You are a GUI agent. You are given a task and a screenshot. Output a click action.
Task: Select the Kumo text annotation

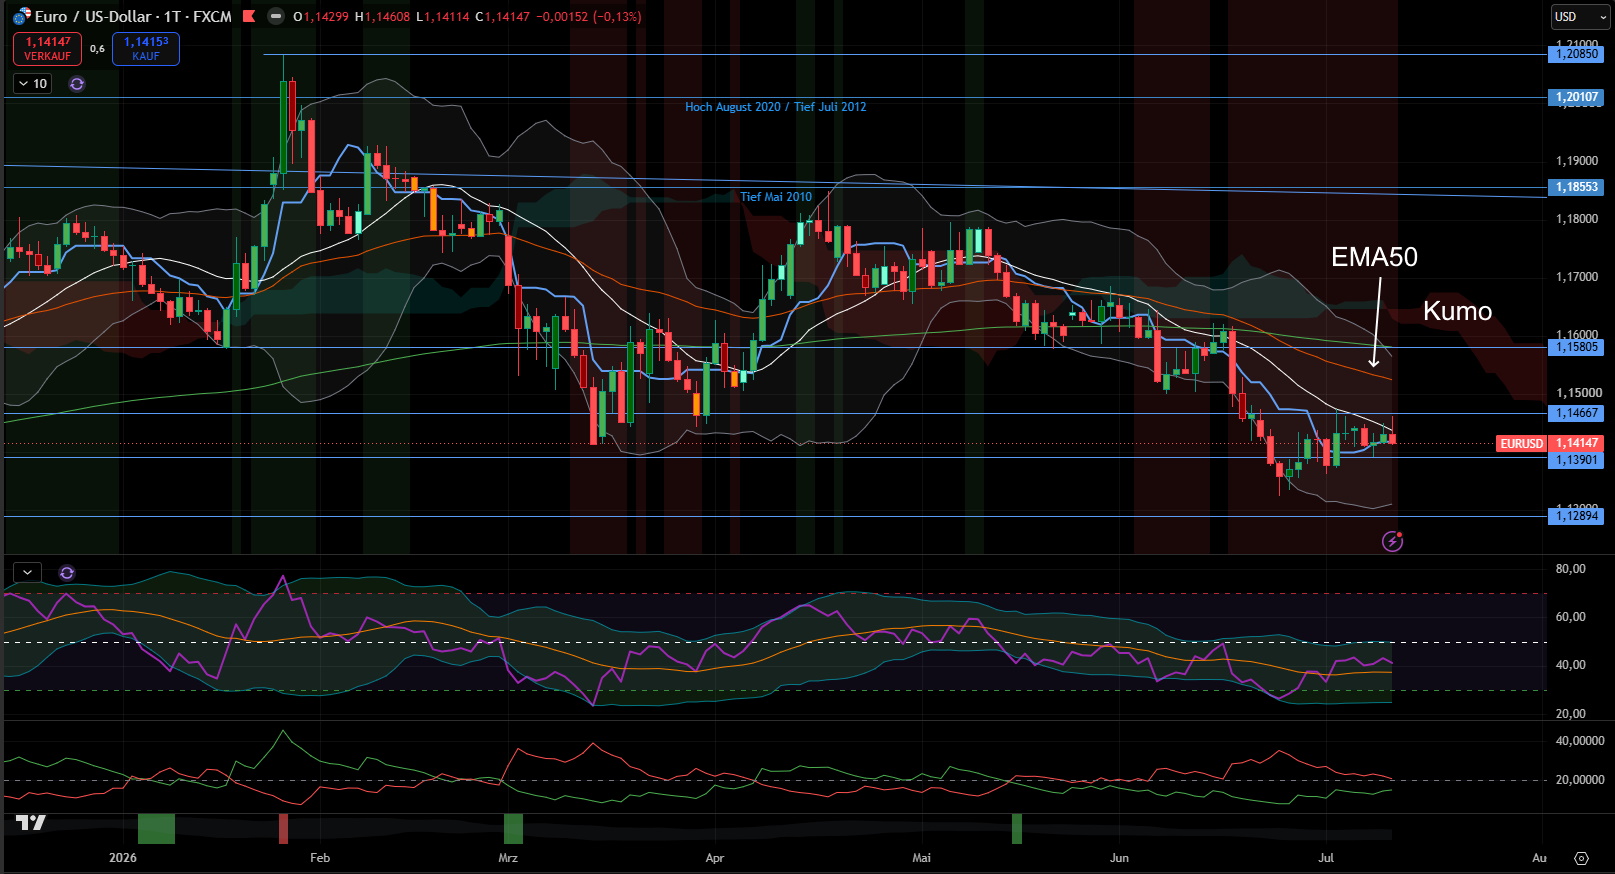coord(1457,311)
